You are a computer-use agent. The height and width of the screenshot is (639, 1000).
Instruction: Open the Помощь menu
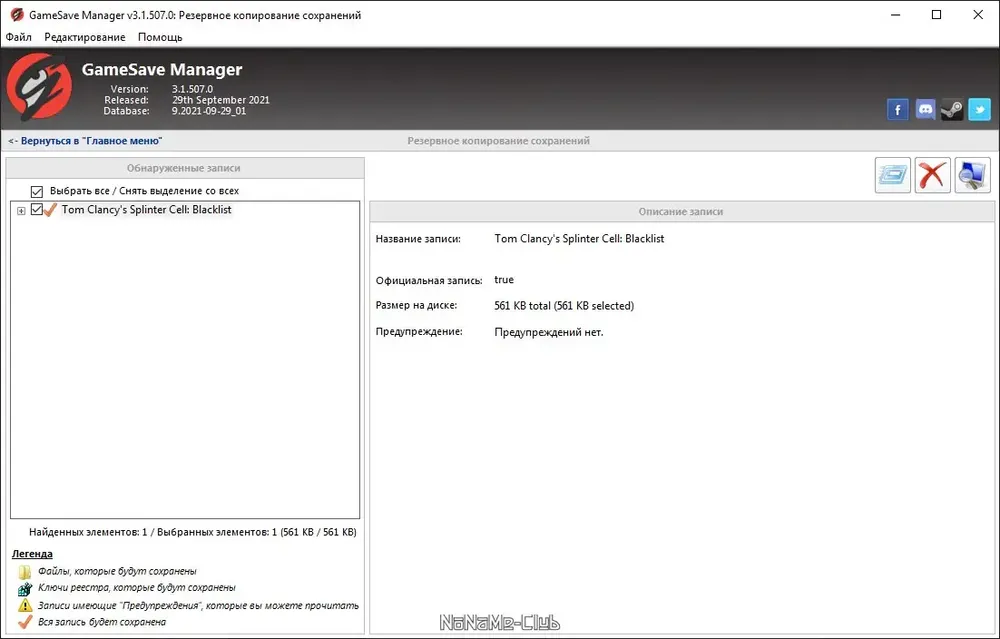(160, 37)
